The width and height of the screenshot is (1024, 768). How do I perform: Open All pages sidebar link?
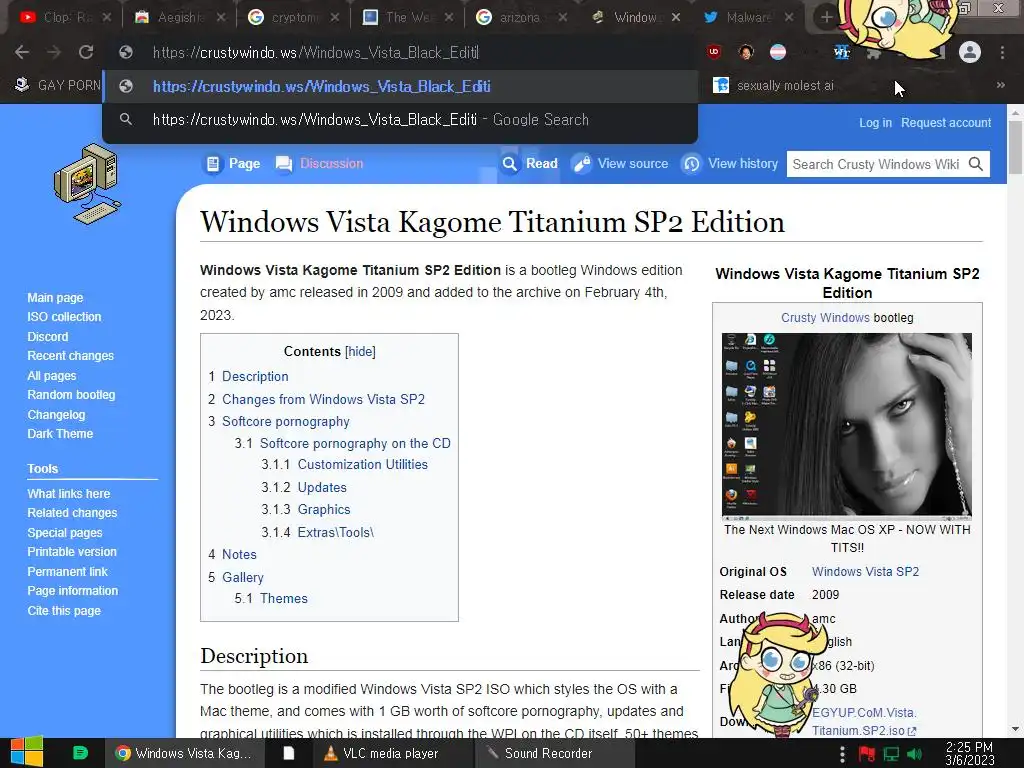coord(52,376)
